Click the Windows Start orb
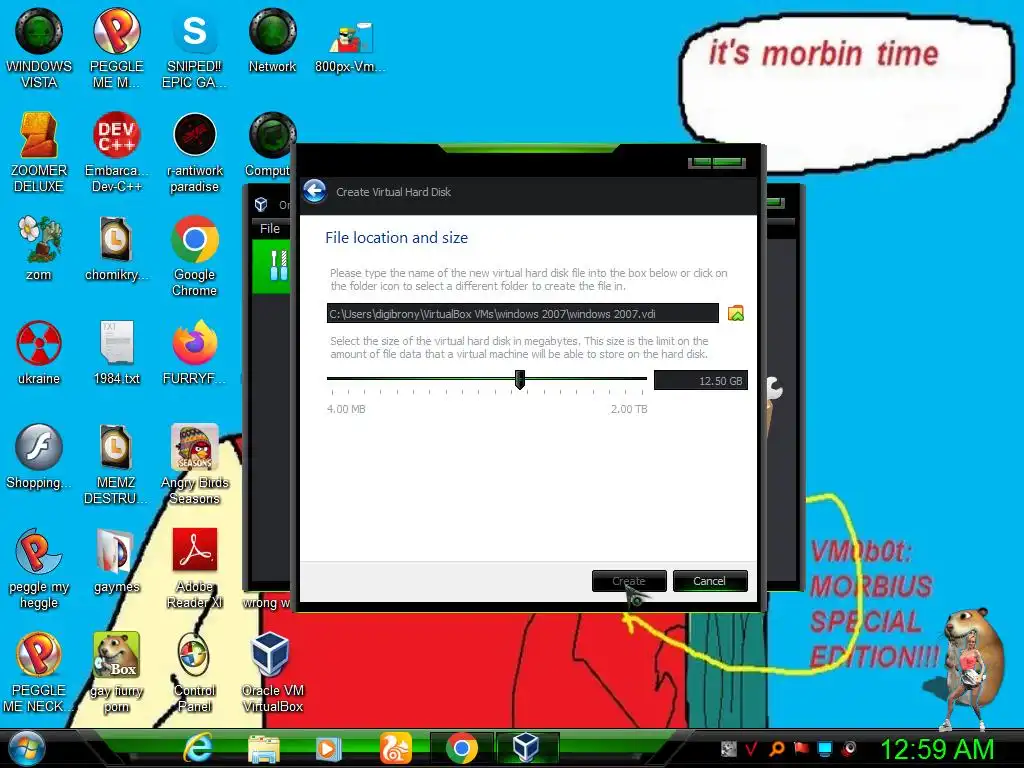Screen dimensions: 1024x768 click(x=27, y=748)
